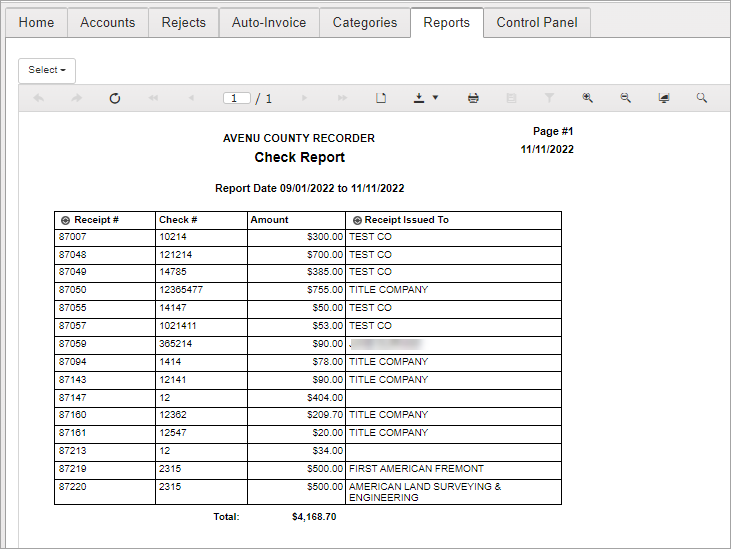The image size is (731, 549).
Task: Open the Export download dropdown
Action: (426, 98)
